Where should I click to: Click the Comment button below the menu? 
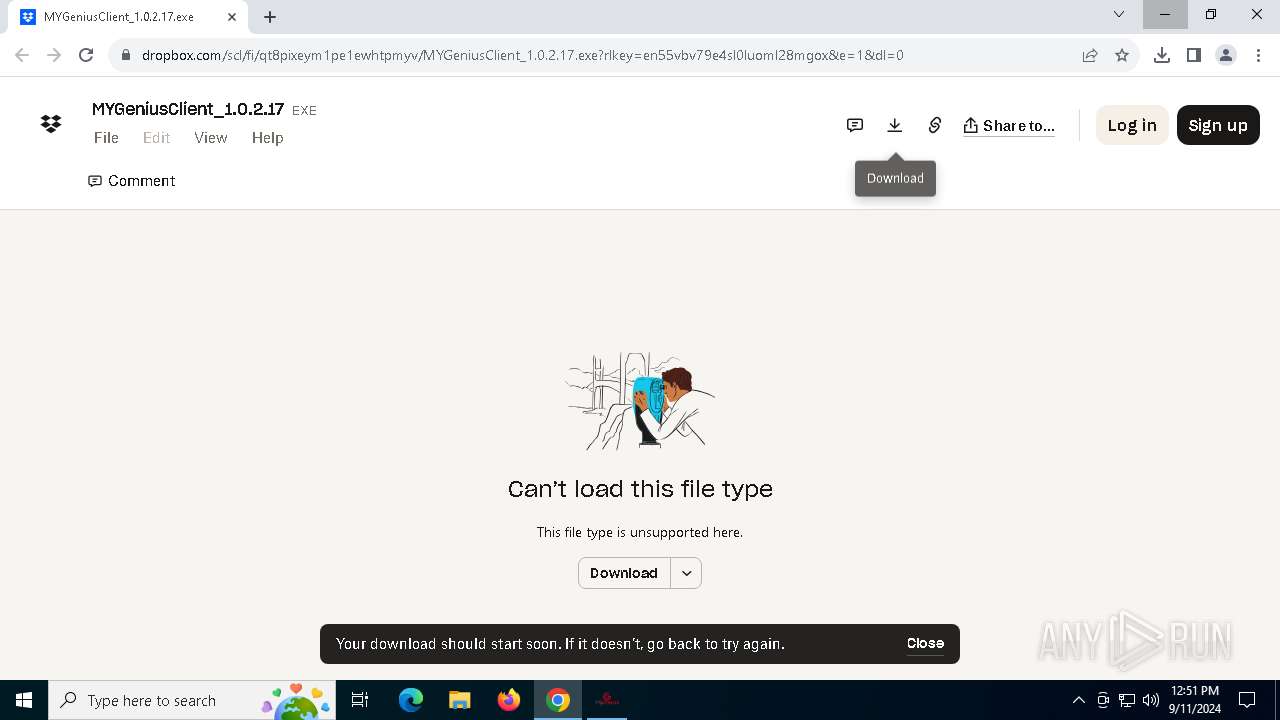(132, 181)
